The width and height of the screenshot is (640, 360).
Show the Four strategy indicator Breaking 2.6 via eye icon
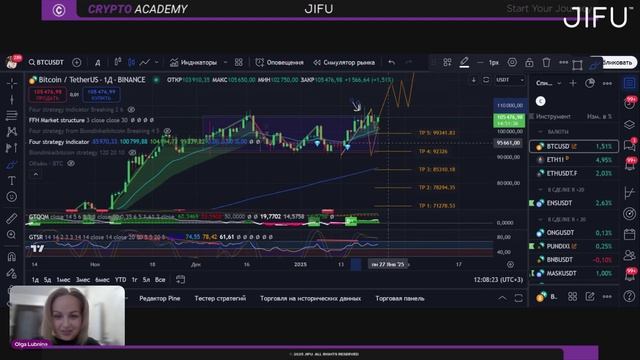coord(131,109)
